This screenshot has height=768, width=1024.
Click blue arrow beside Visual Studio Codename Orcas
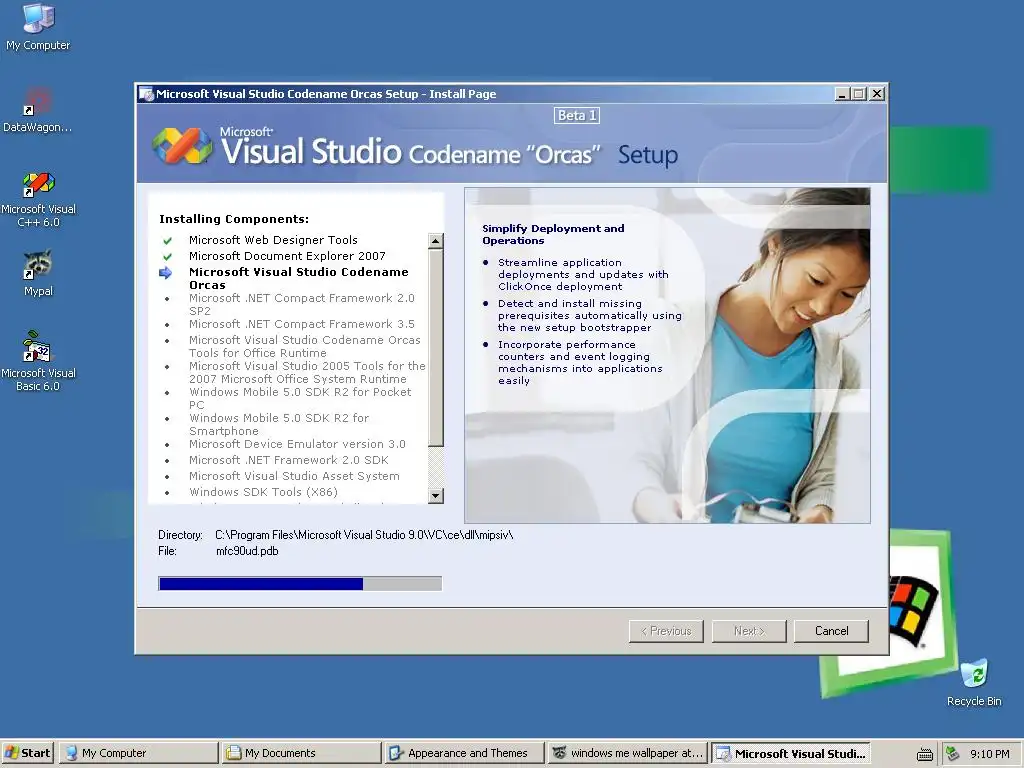166,273
